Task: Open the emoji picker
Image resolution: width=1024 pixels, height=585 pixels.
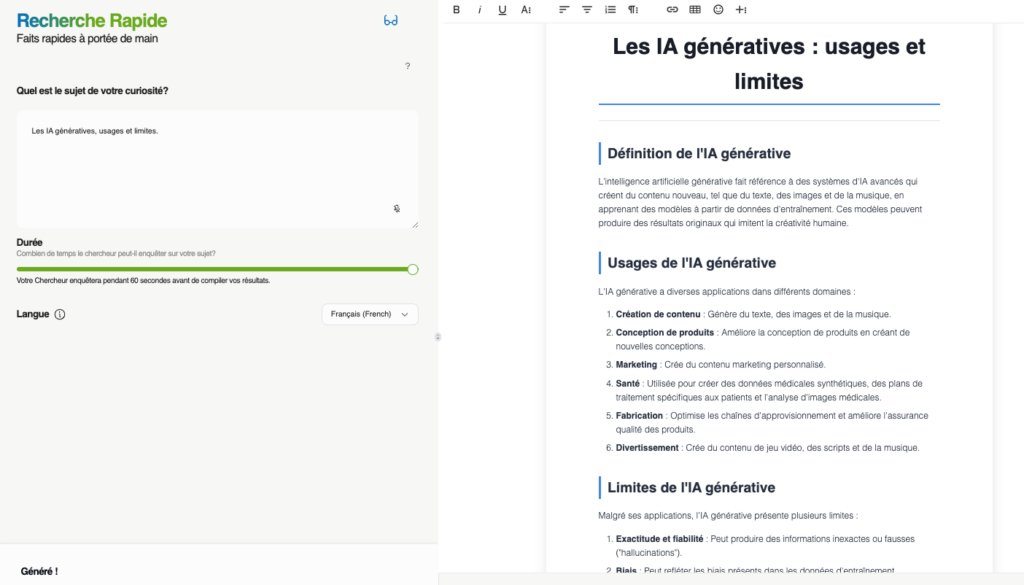Action: point(718,10)
